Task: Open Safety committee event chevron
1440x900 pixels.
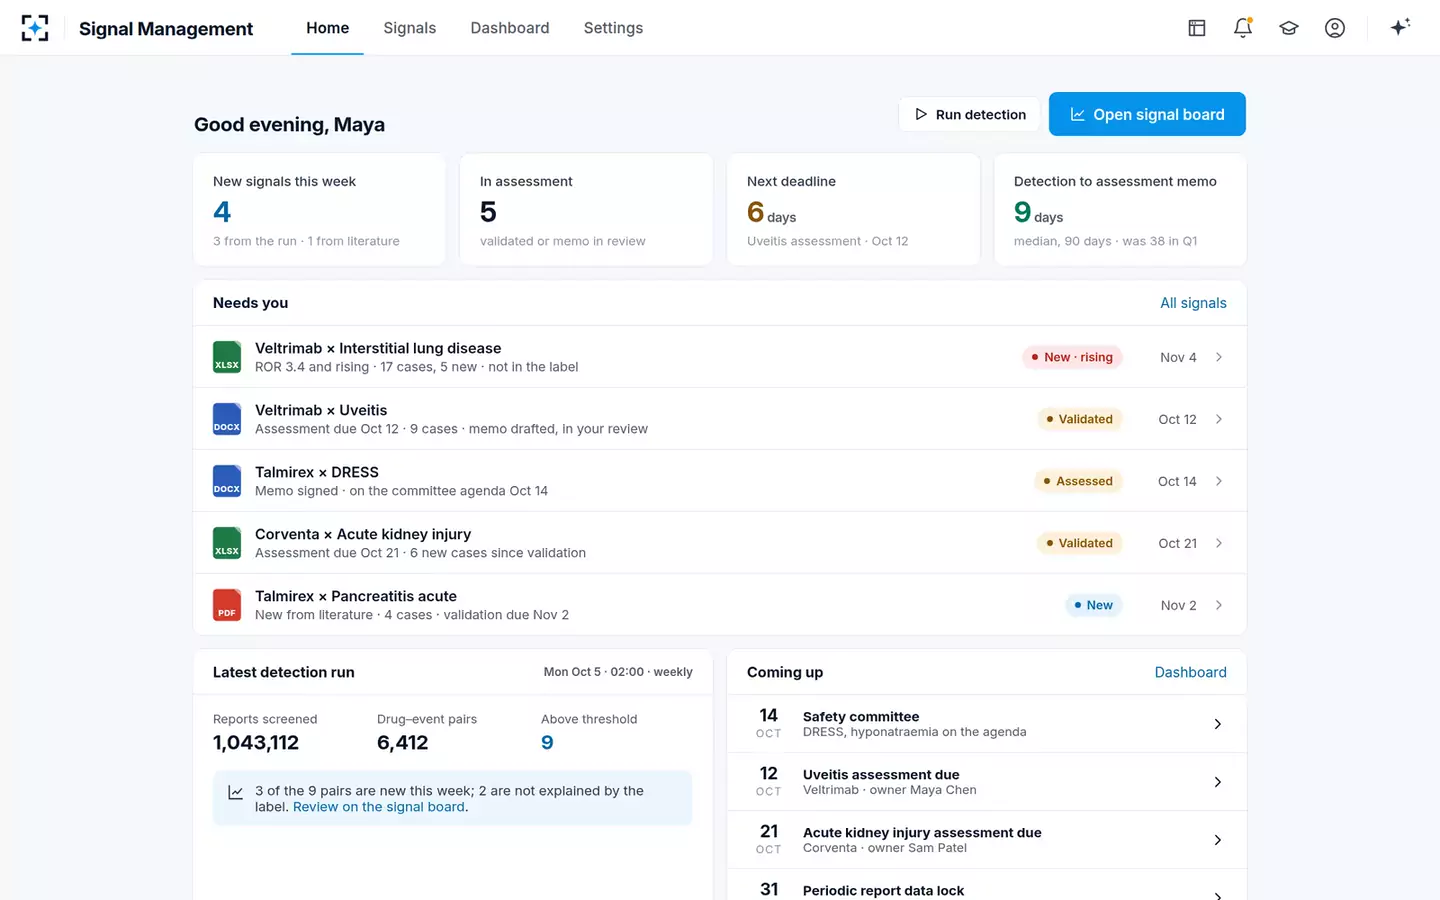Action: point(1217,724)
